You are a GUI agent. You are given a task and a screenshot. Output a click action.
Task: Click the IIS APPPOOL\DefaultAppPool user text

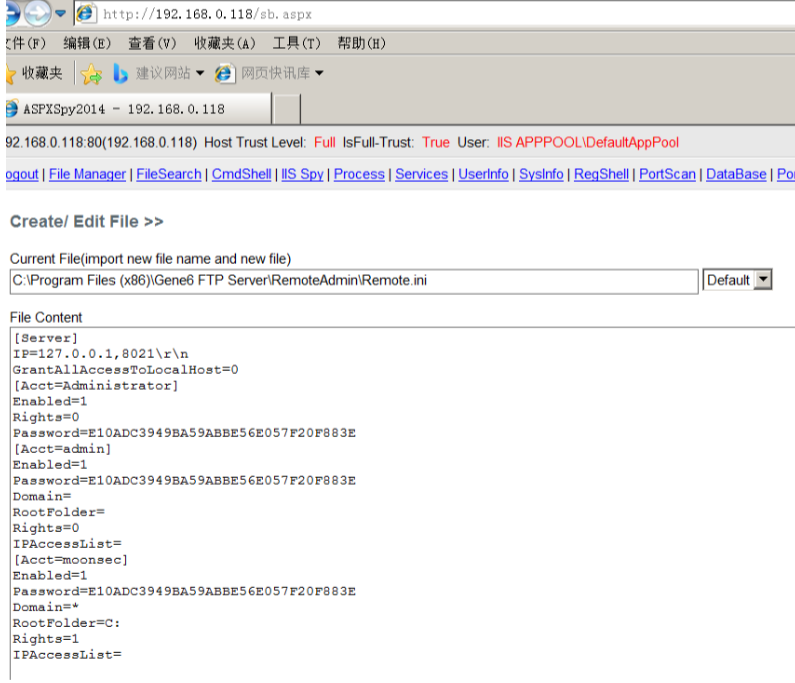[588, 142]
